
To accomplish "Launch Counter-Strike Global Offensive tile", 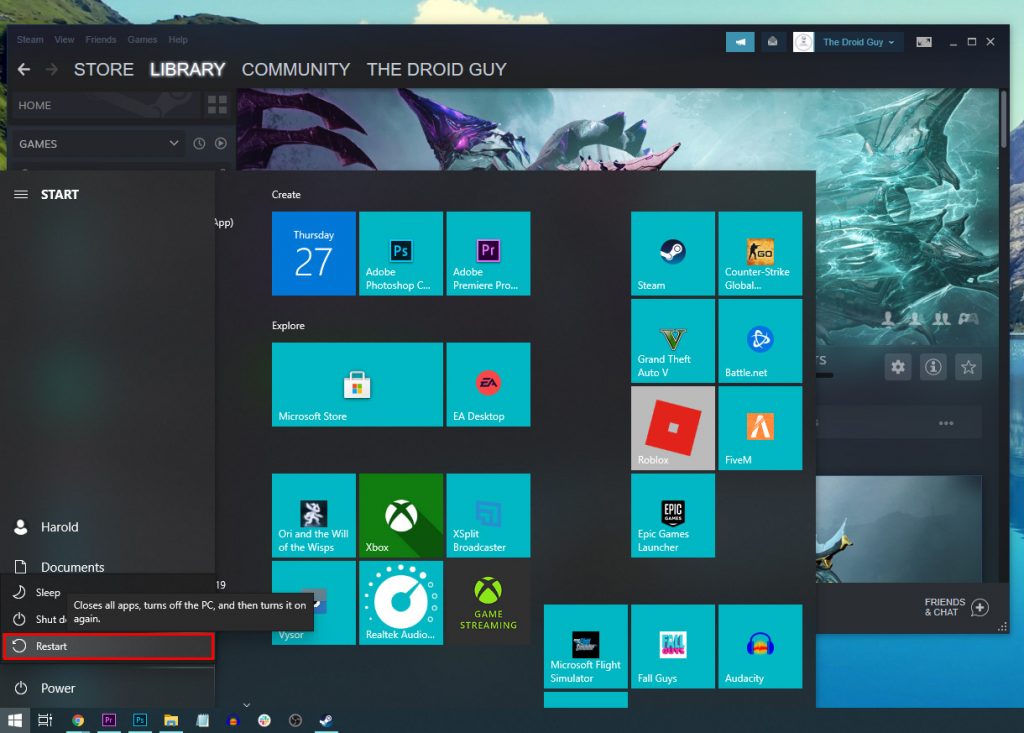I will pyautogui.click(x=760, y=253).
